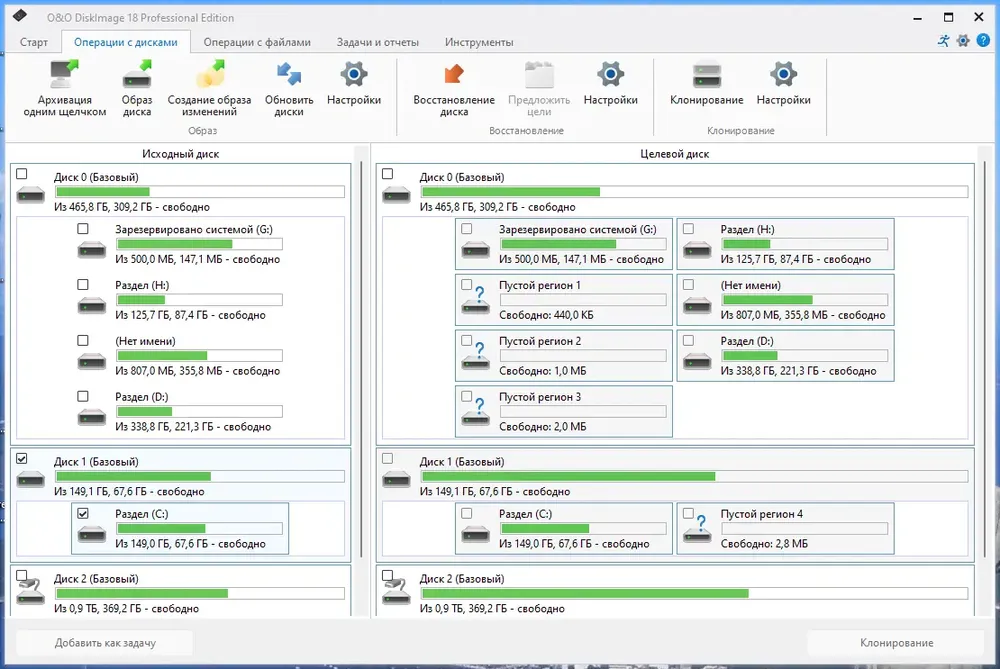Viewport: 1000px width, 669px height.
Task: Click target Disk 1 drive icon
Action: [396, 479]
